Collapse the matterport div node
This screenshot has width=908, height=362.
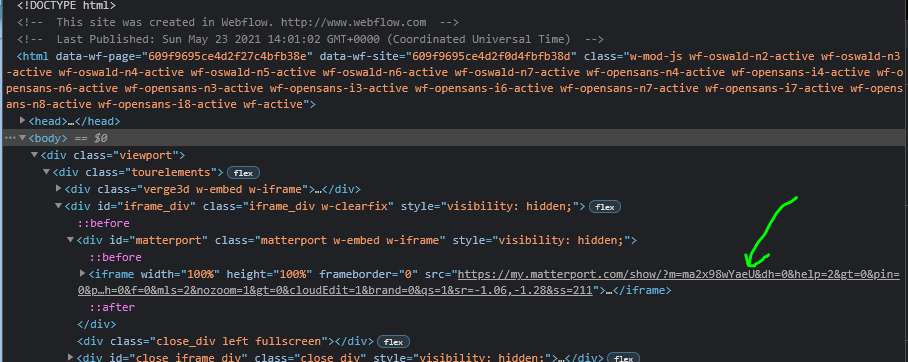(x=71, y=240)
